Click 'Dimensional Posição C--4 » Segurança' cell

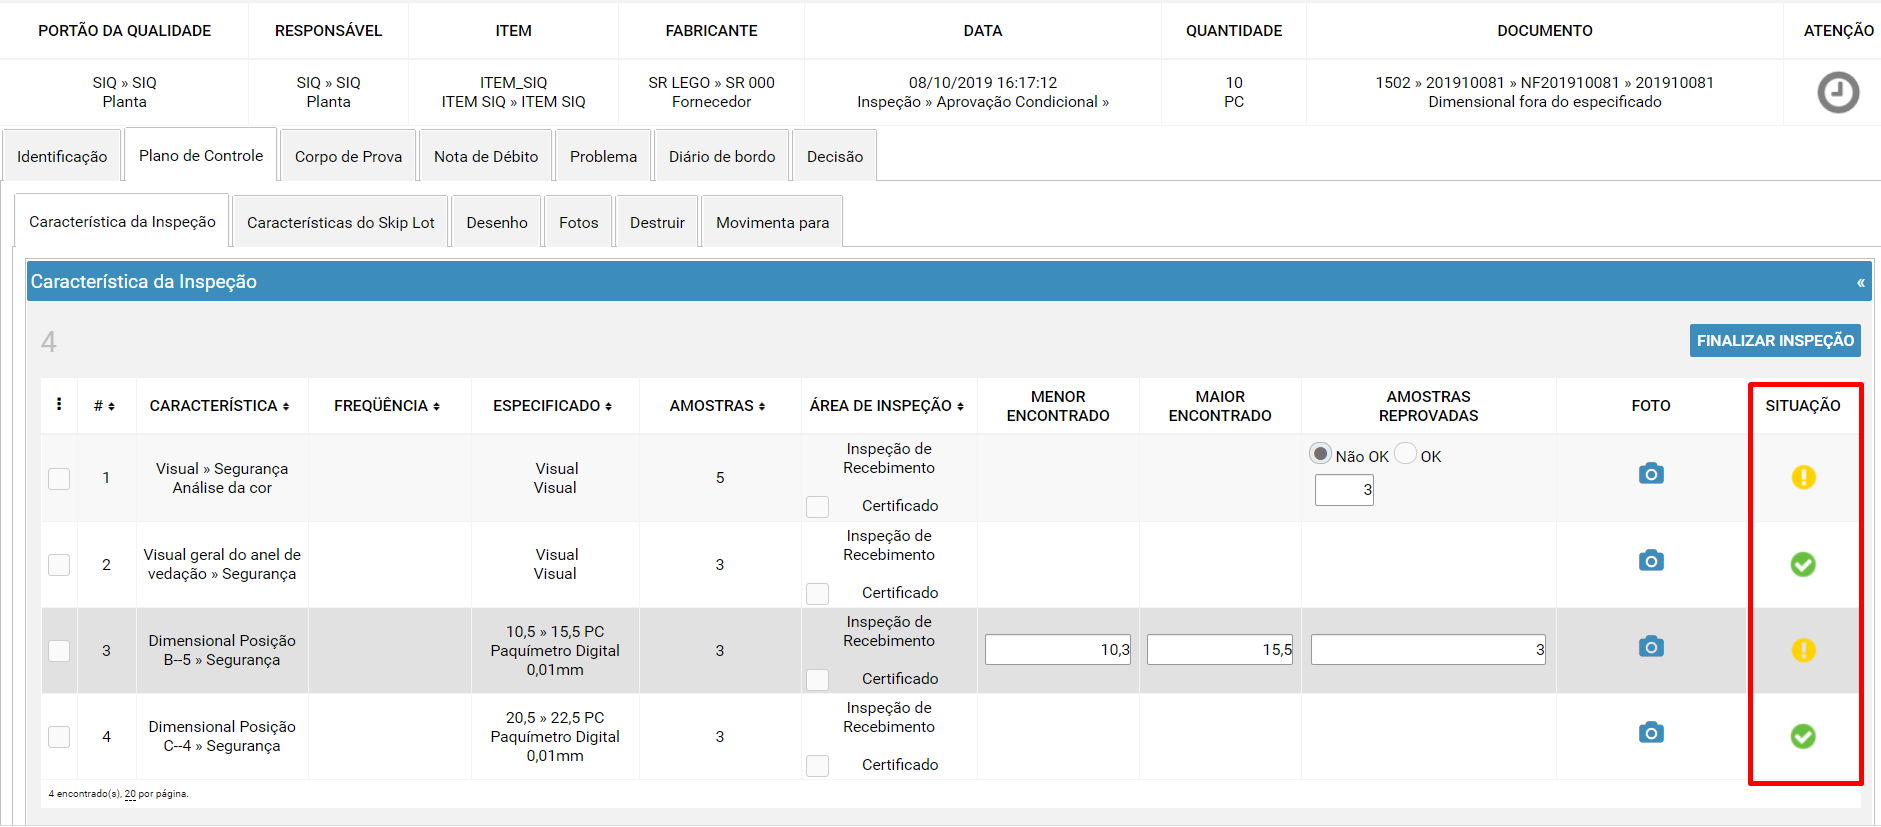[222, 736]
